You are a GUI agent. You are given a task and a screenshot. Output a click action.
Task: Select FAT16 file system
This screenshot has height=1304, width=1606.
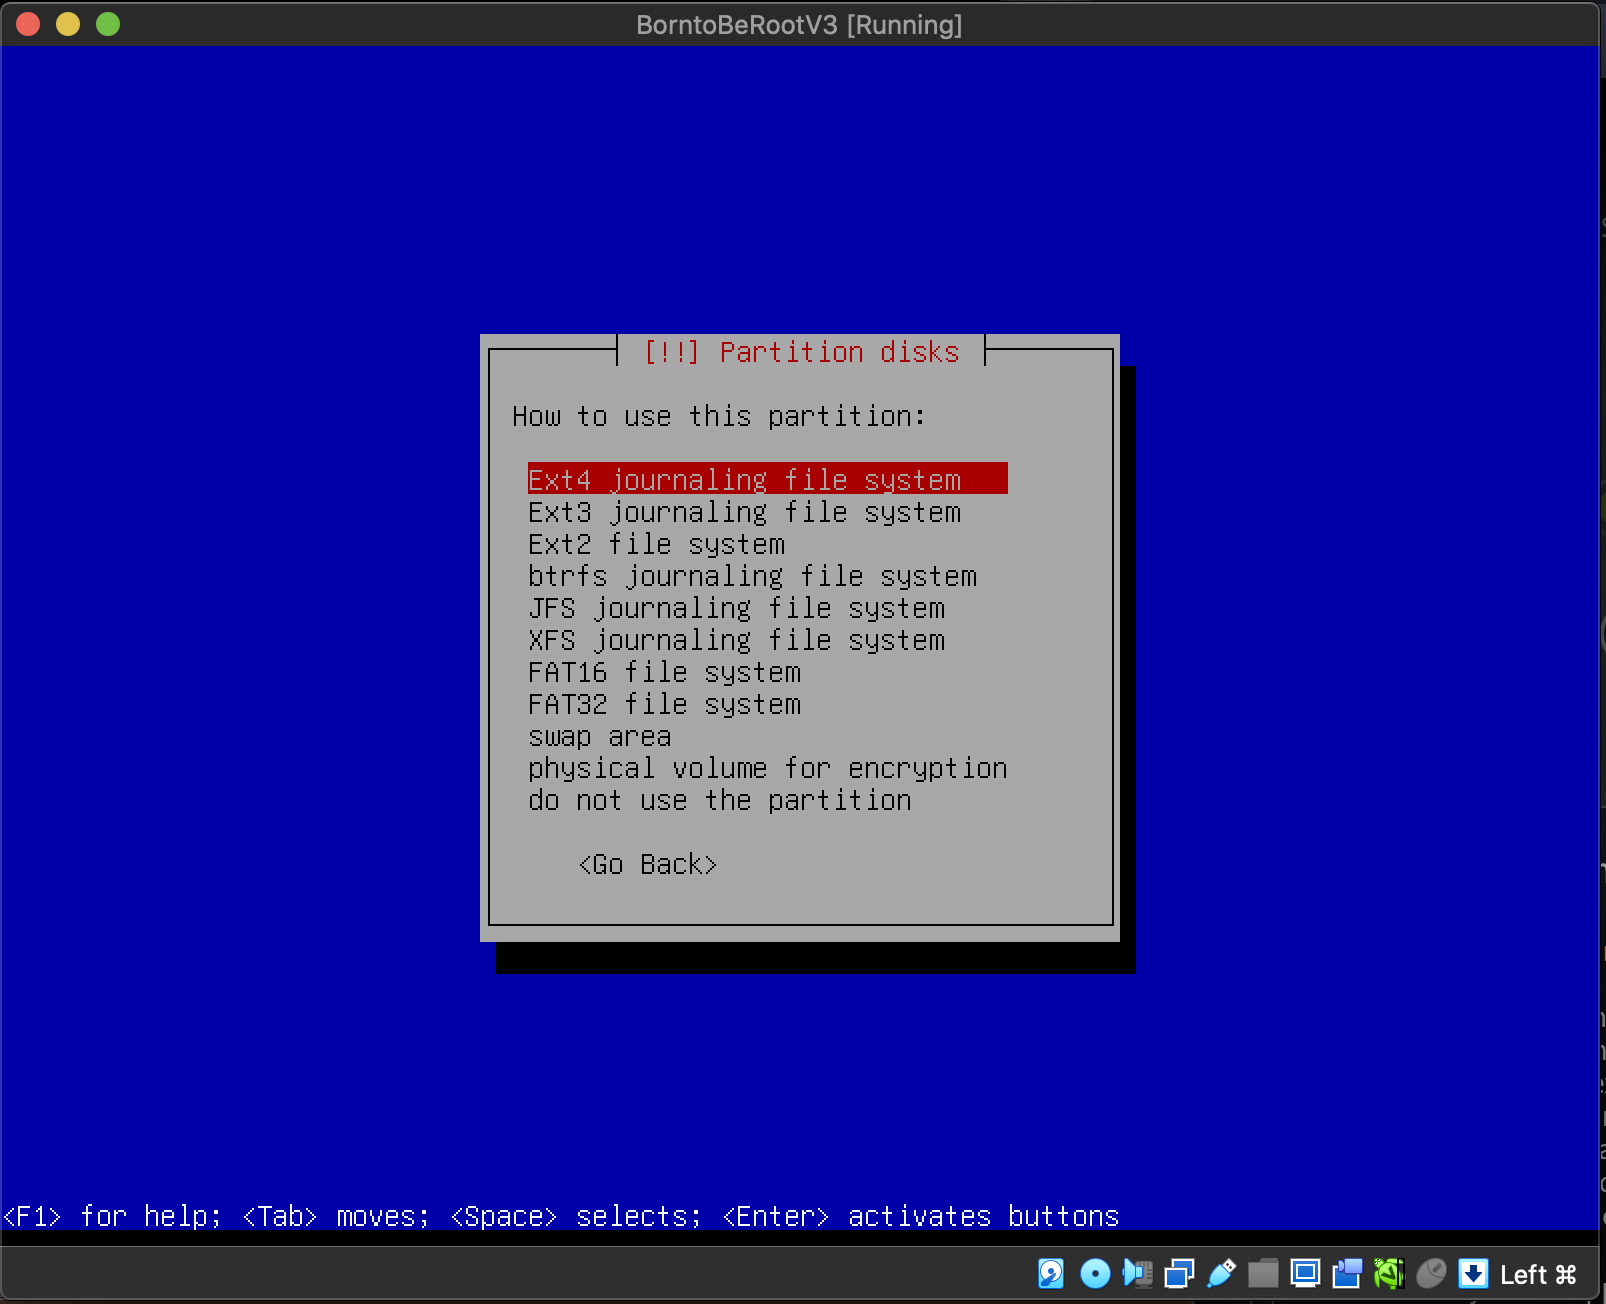[x=664, y=672]
